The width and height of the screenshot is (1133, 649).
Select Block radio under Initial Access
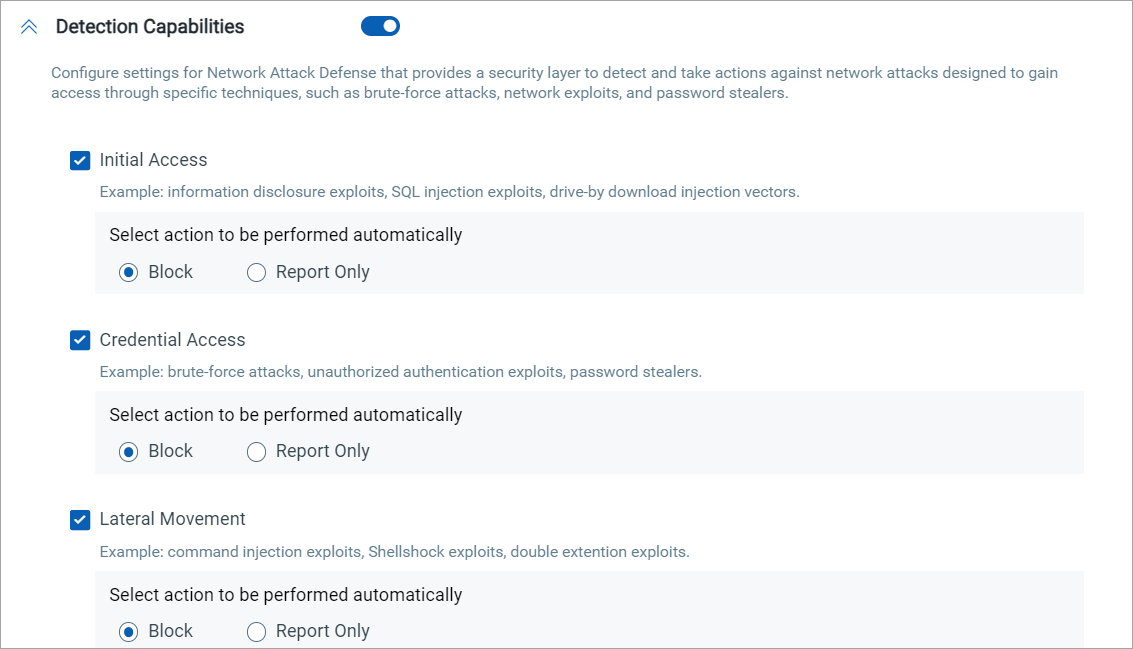(x=128, y=272)
